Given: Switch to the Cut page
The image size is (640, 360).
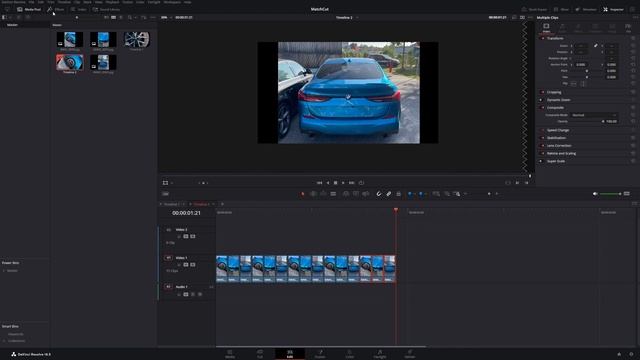Looking at the screenshot, I should tap(260, 354).
